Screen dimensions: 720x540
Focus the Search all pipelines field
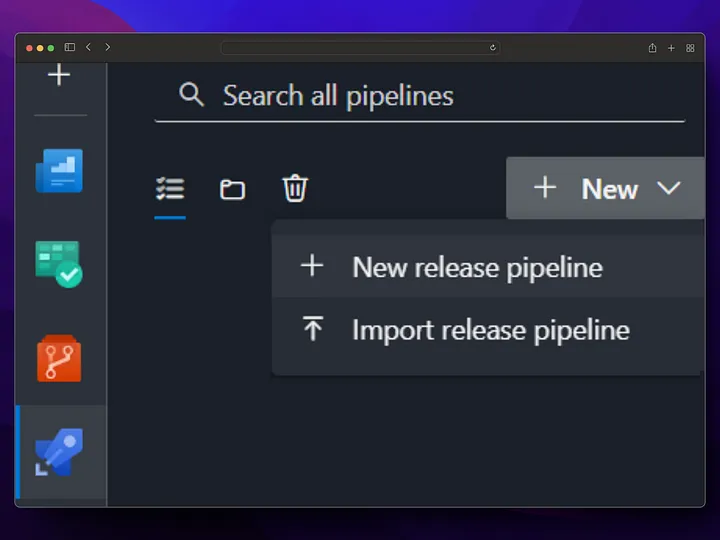point(420,96)
